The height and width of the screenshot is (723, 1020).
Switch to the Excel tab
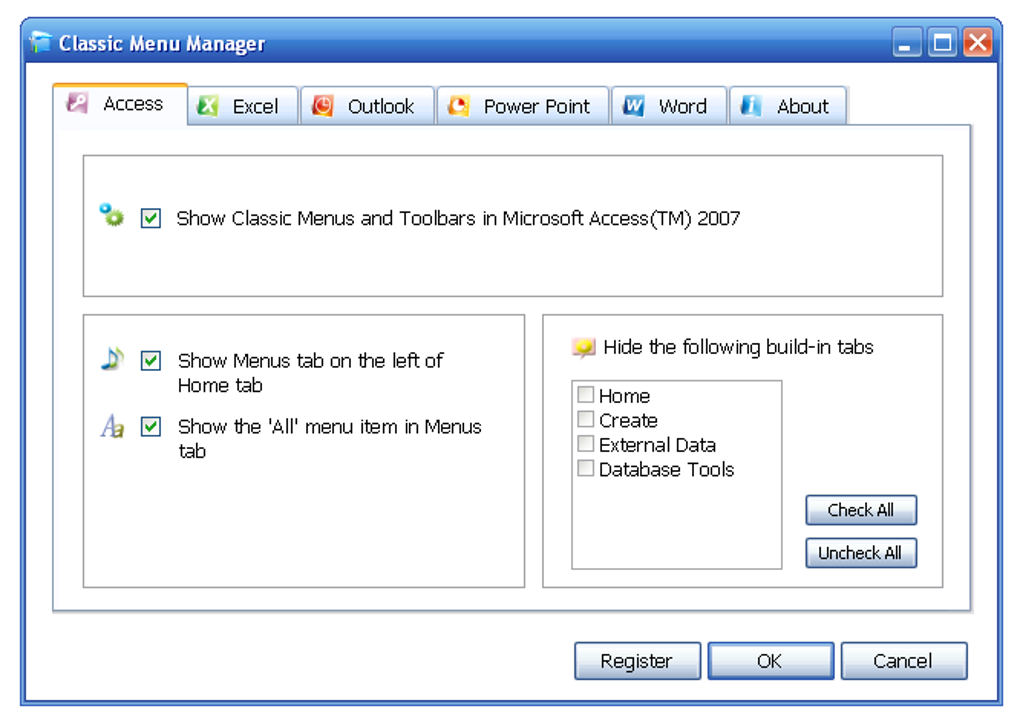[x=243, y=106]
